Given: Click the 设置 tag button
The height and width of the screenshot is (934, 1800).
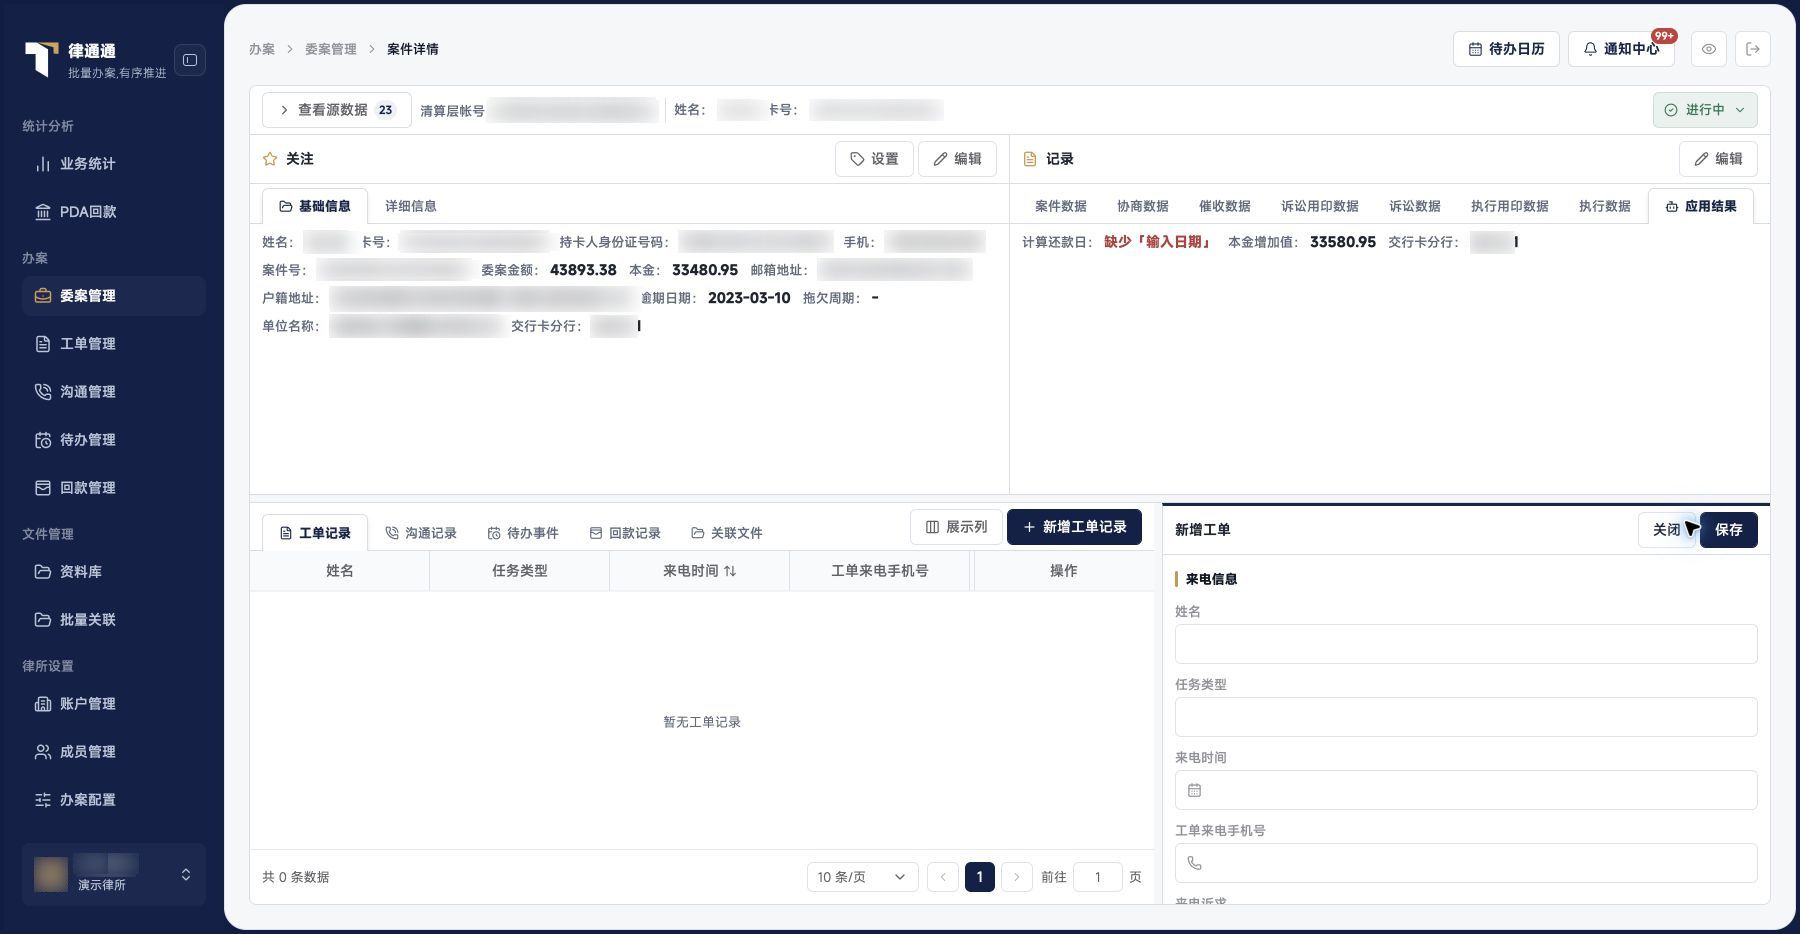Looking at the screenshot, I should pos(874,159).
